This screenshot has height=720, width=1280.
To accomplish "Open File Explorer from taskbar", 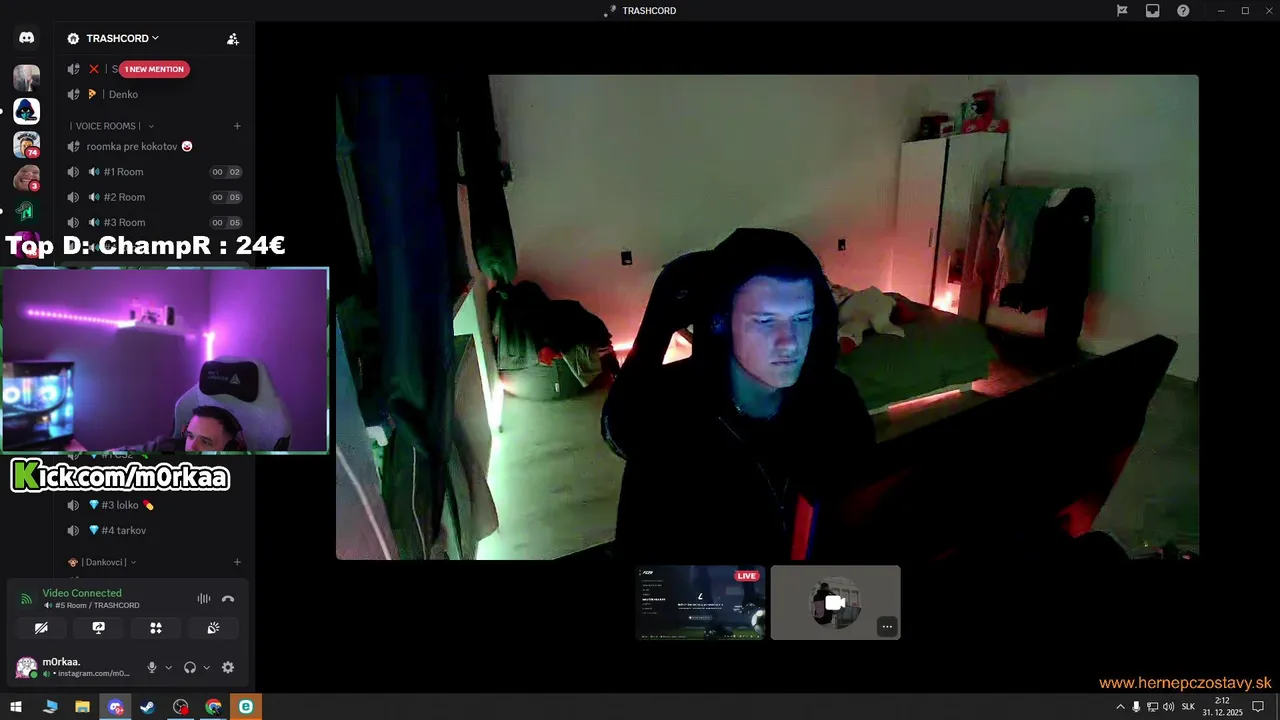I will pyautogui.click(x=82, y=707).
